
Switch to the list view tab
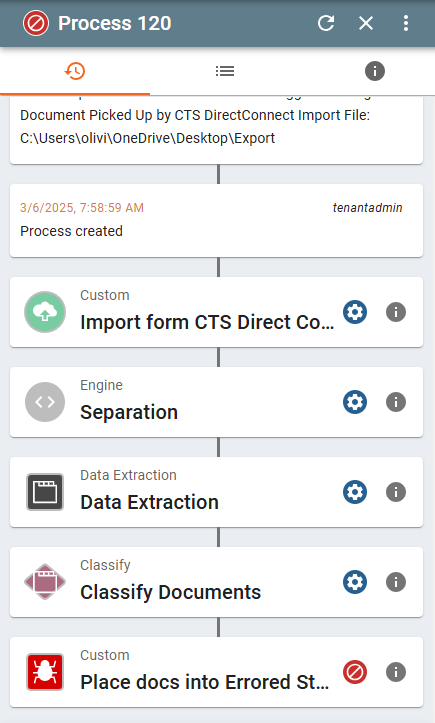225,71
